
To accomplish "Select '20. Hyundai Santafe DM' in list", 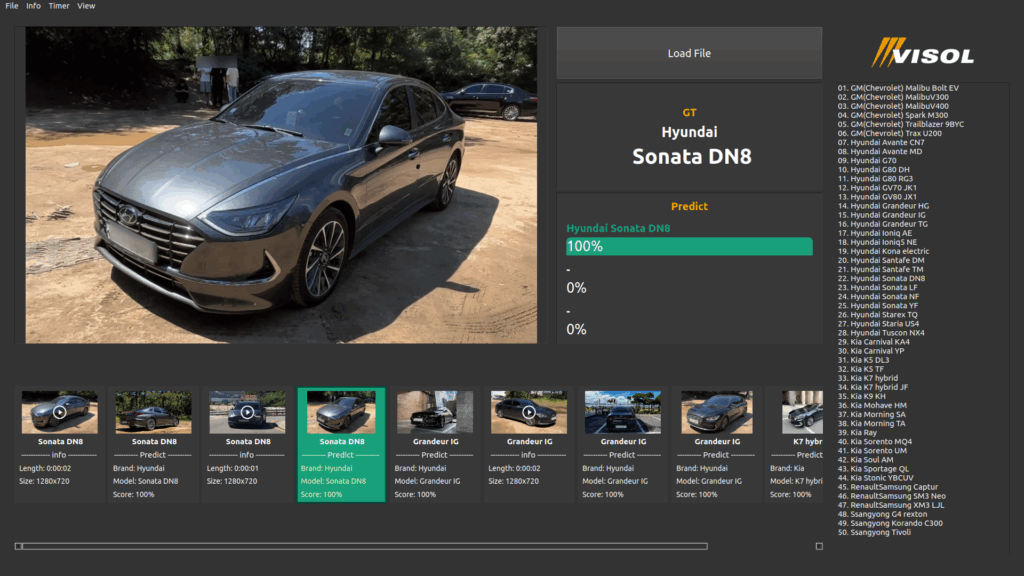I will [x=881, y=261].
